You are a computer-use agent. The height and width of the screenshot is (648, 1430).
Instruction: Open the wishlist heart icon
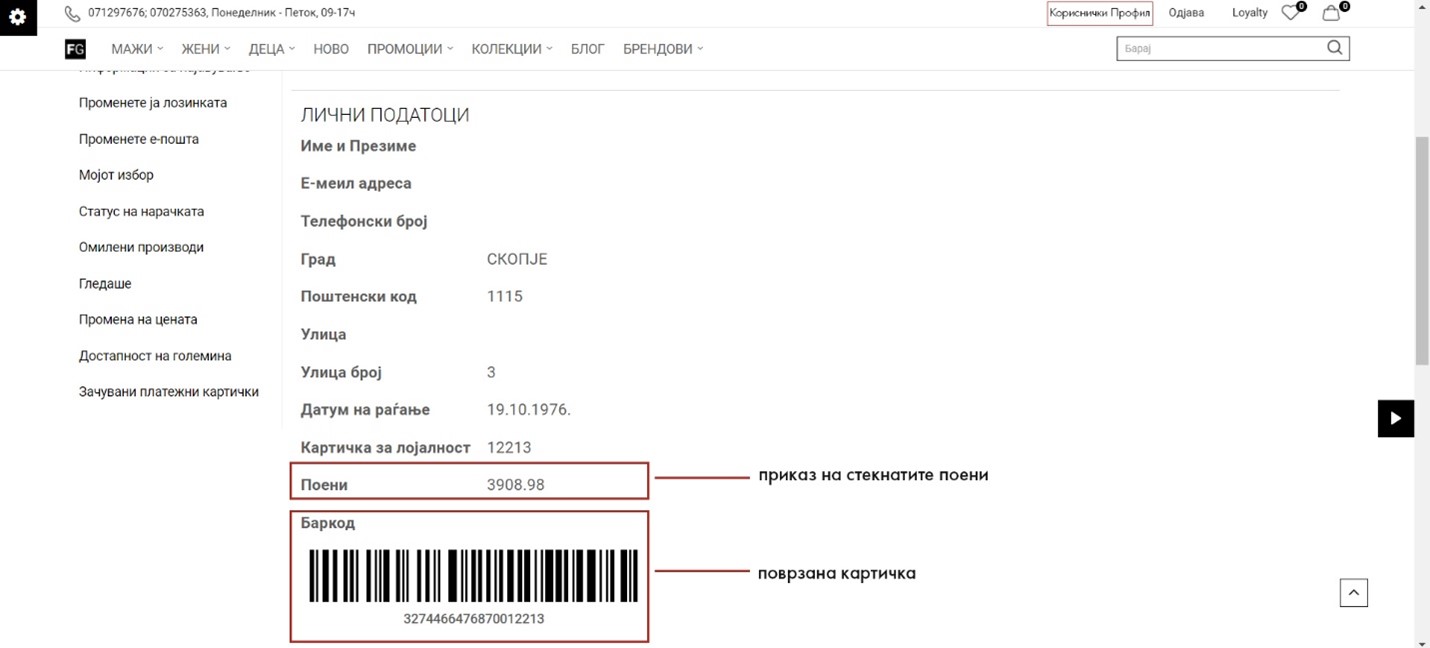(x=1291, y=13)
